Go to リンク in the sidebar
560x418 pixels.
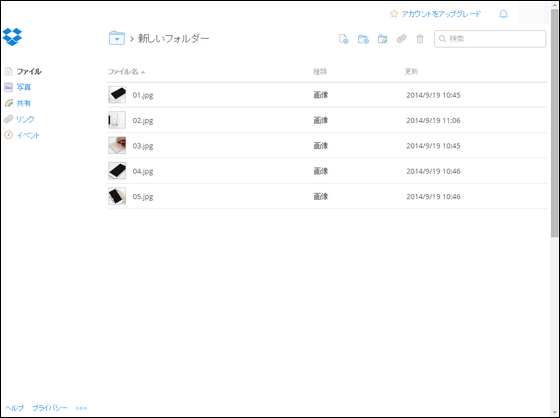[x=25, y=119]
